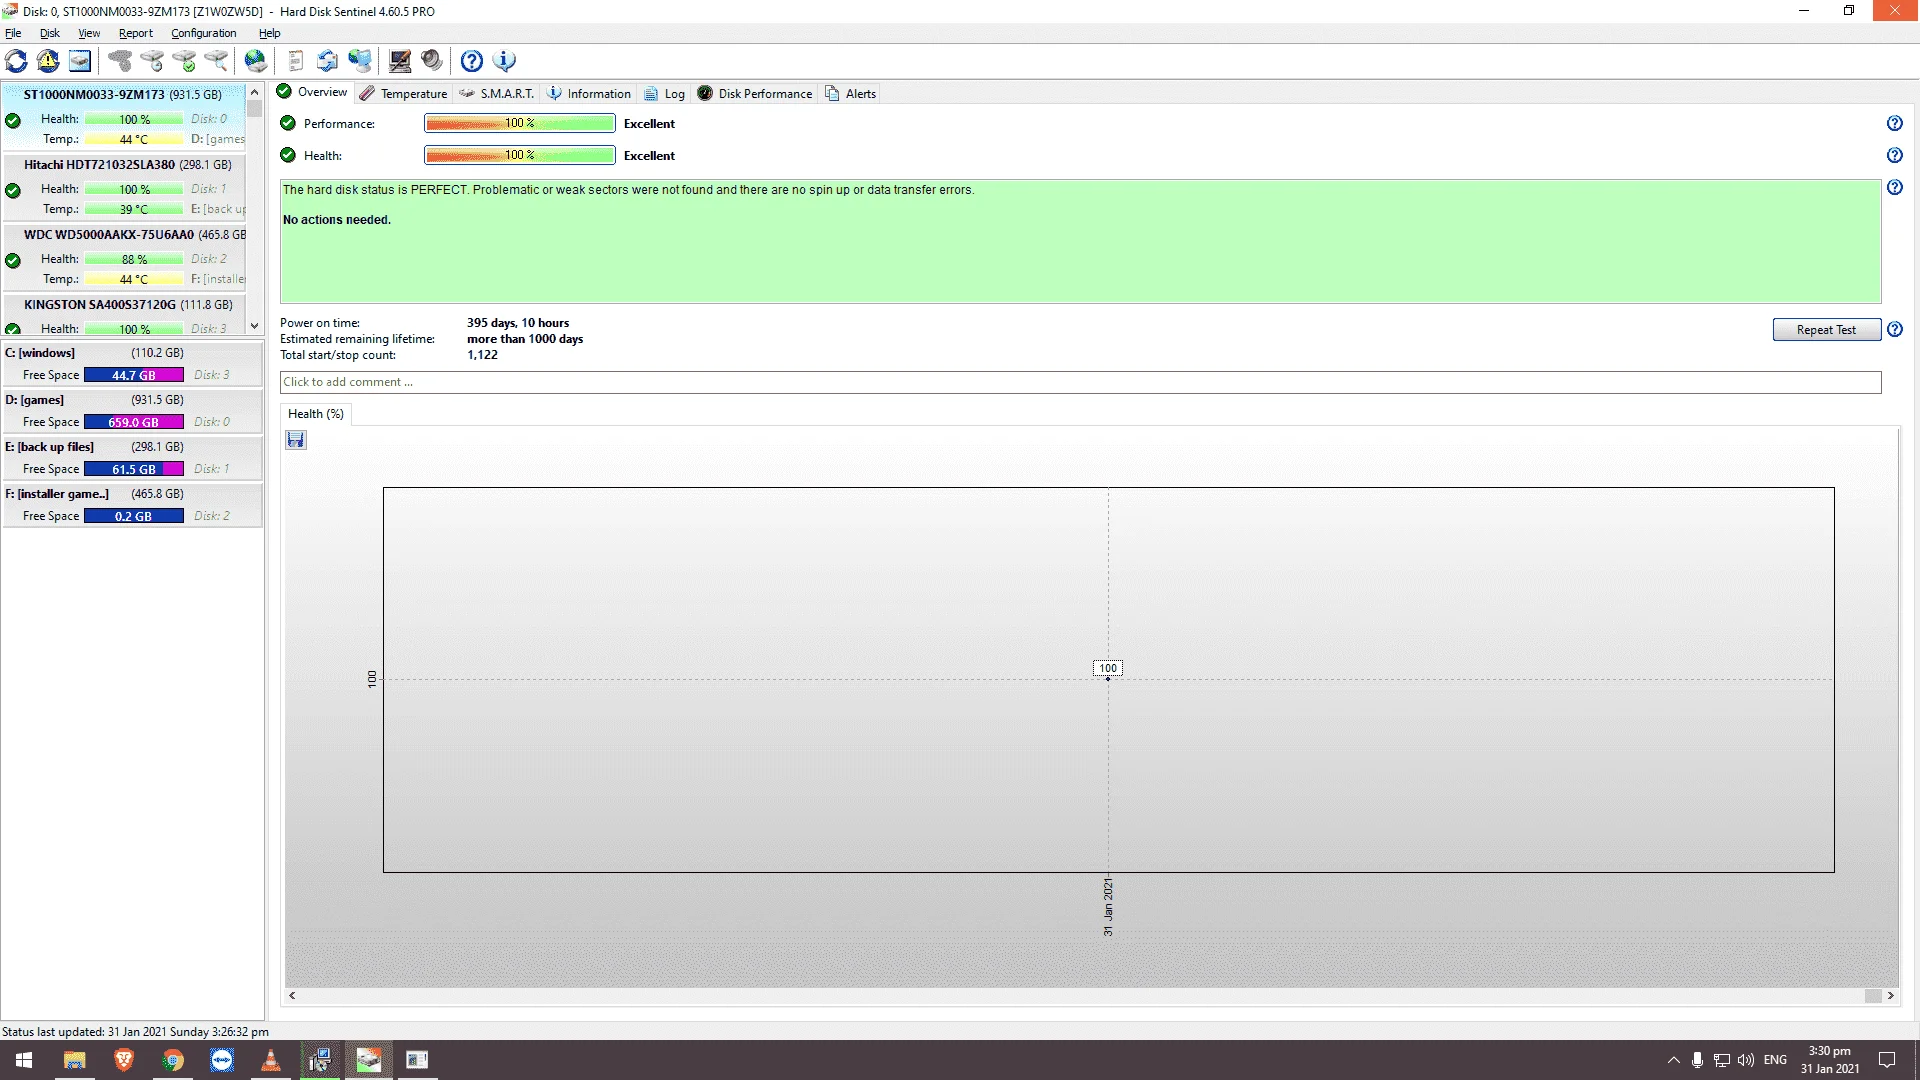The image size is (1920, 1080).
Task: Show hidden system tray icons
Action: tap(1673, 1060)
